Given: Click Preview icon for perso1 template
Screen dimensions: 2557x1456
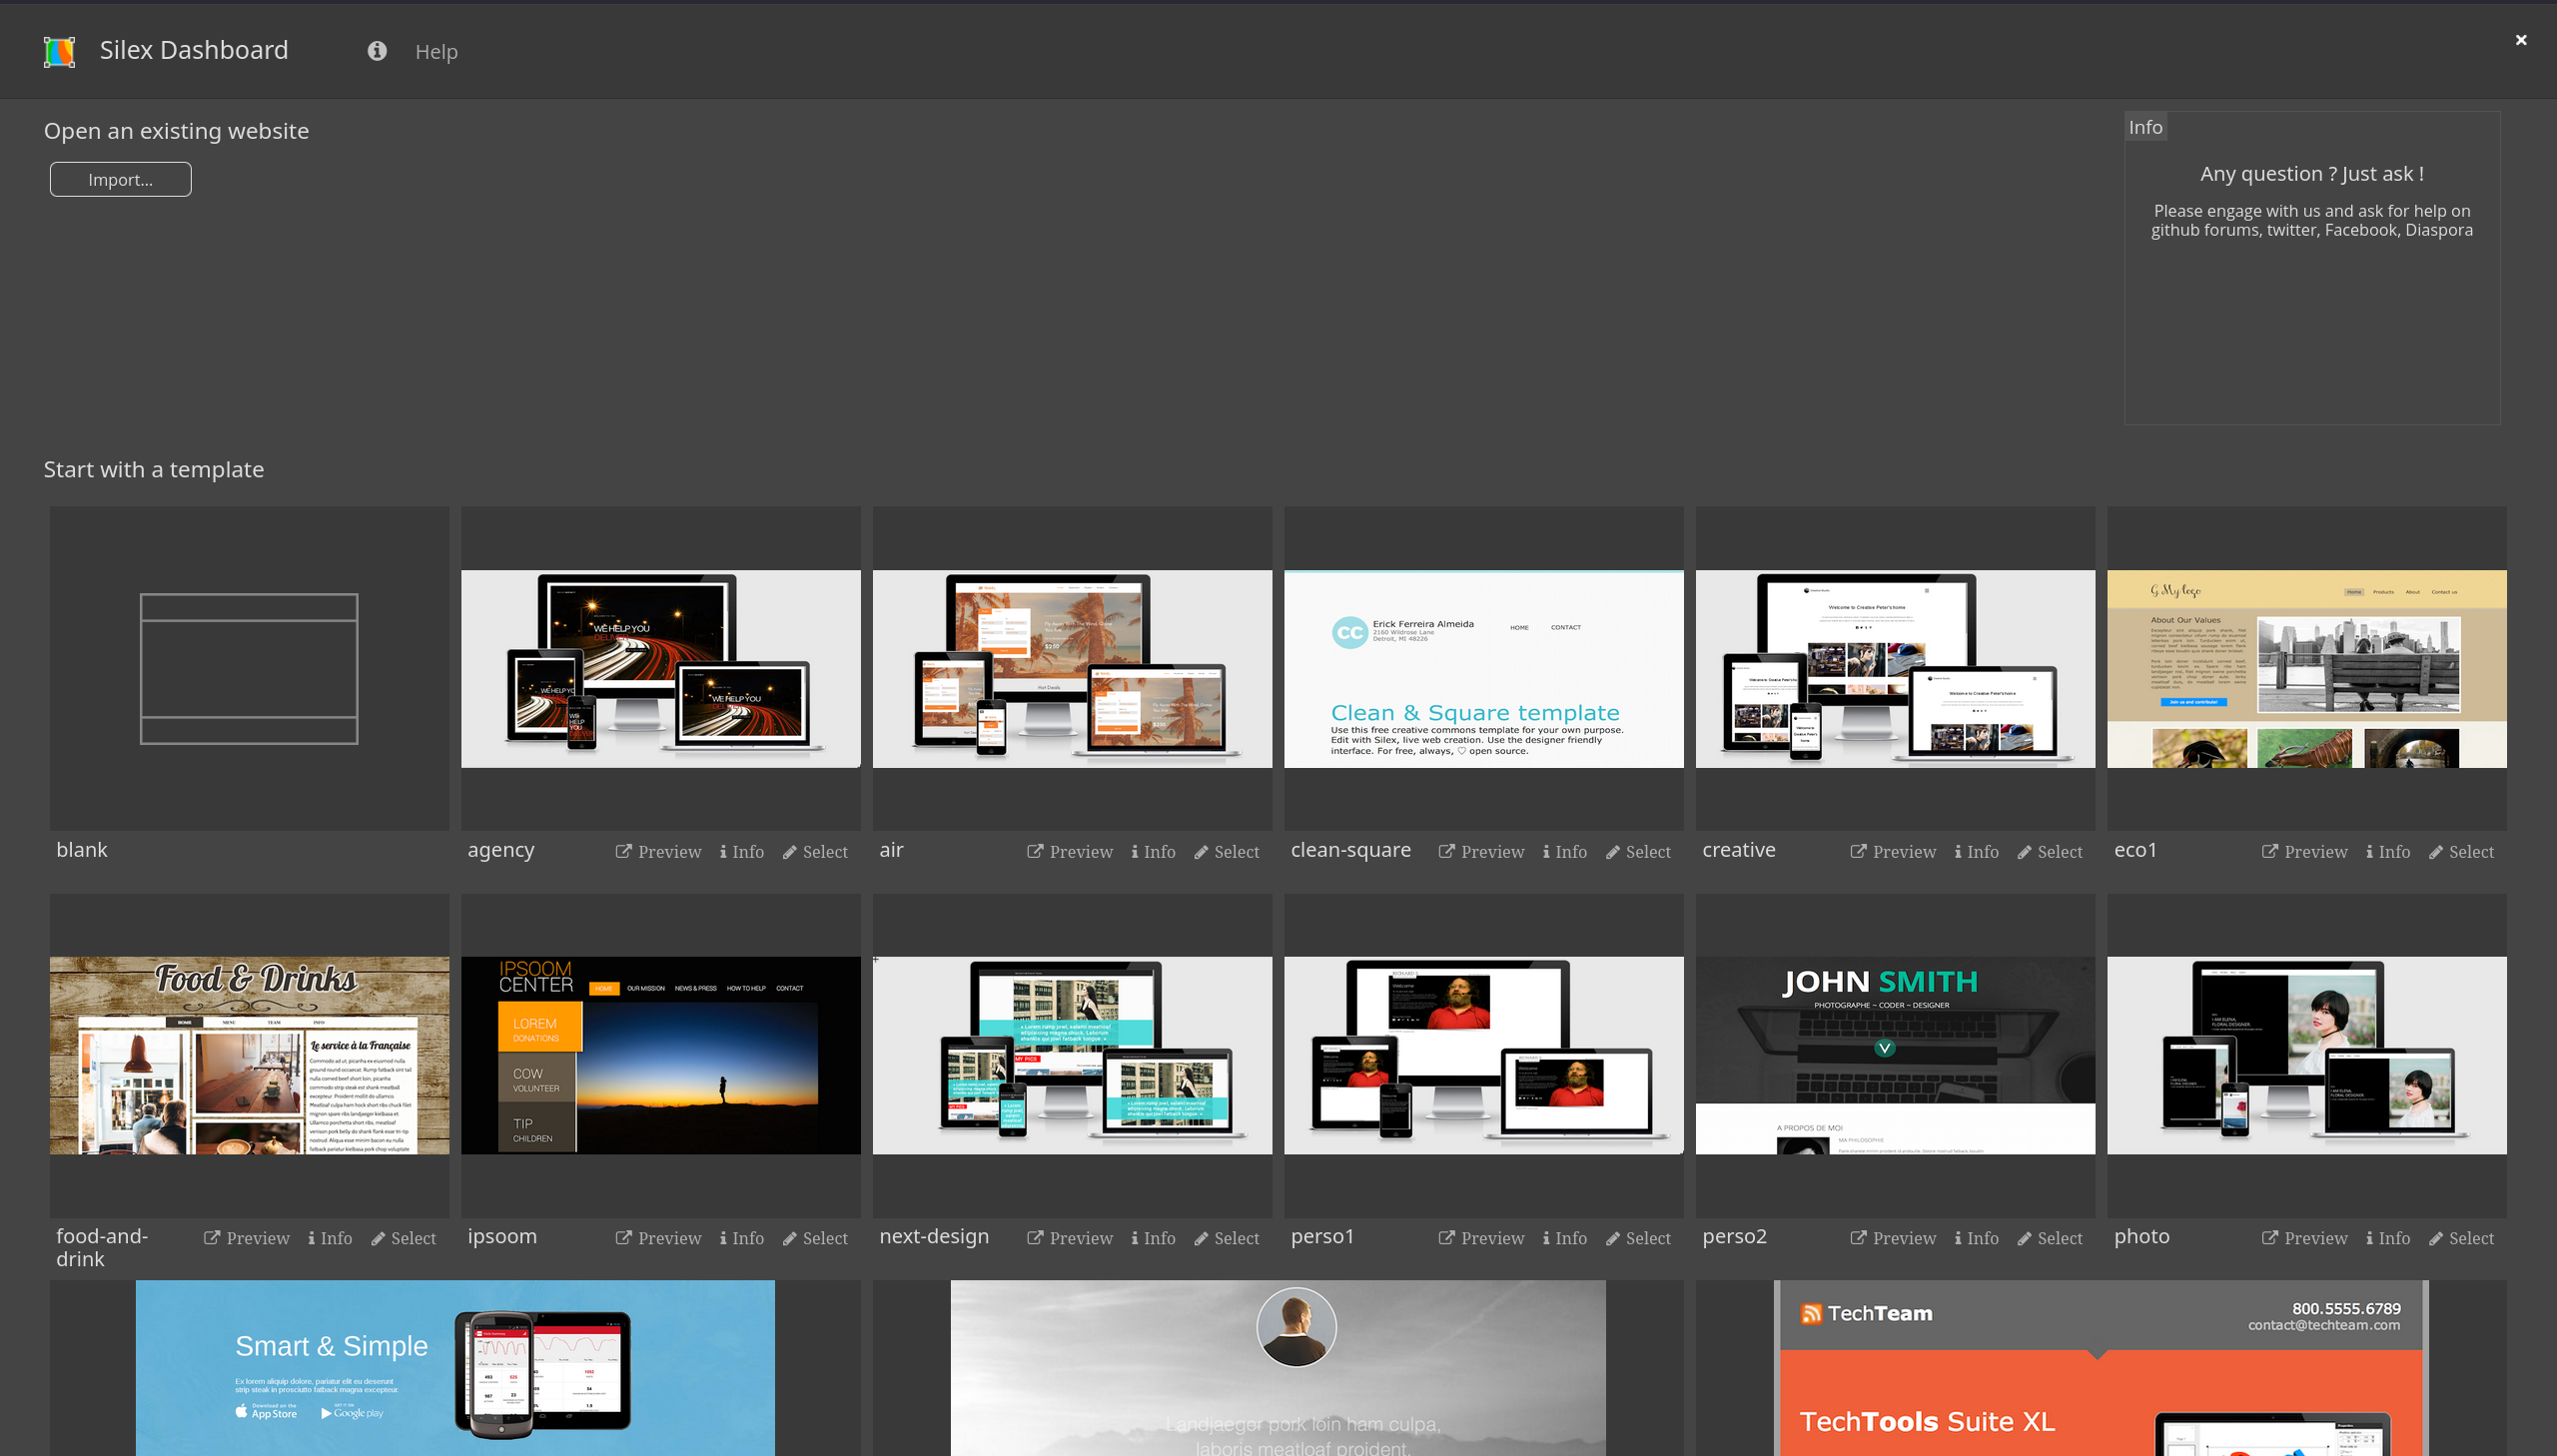Looking at the screenshot, I should pyautogui.click(x=1446, y=1237).
